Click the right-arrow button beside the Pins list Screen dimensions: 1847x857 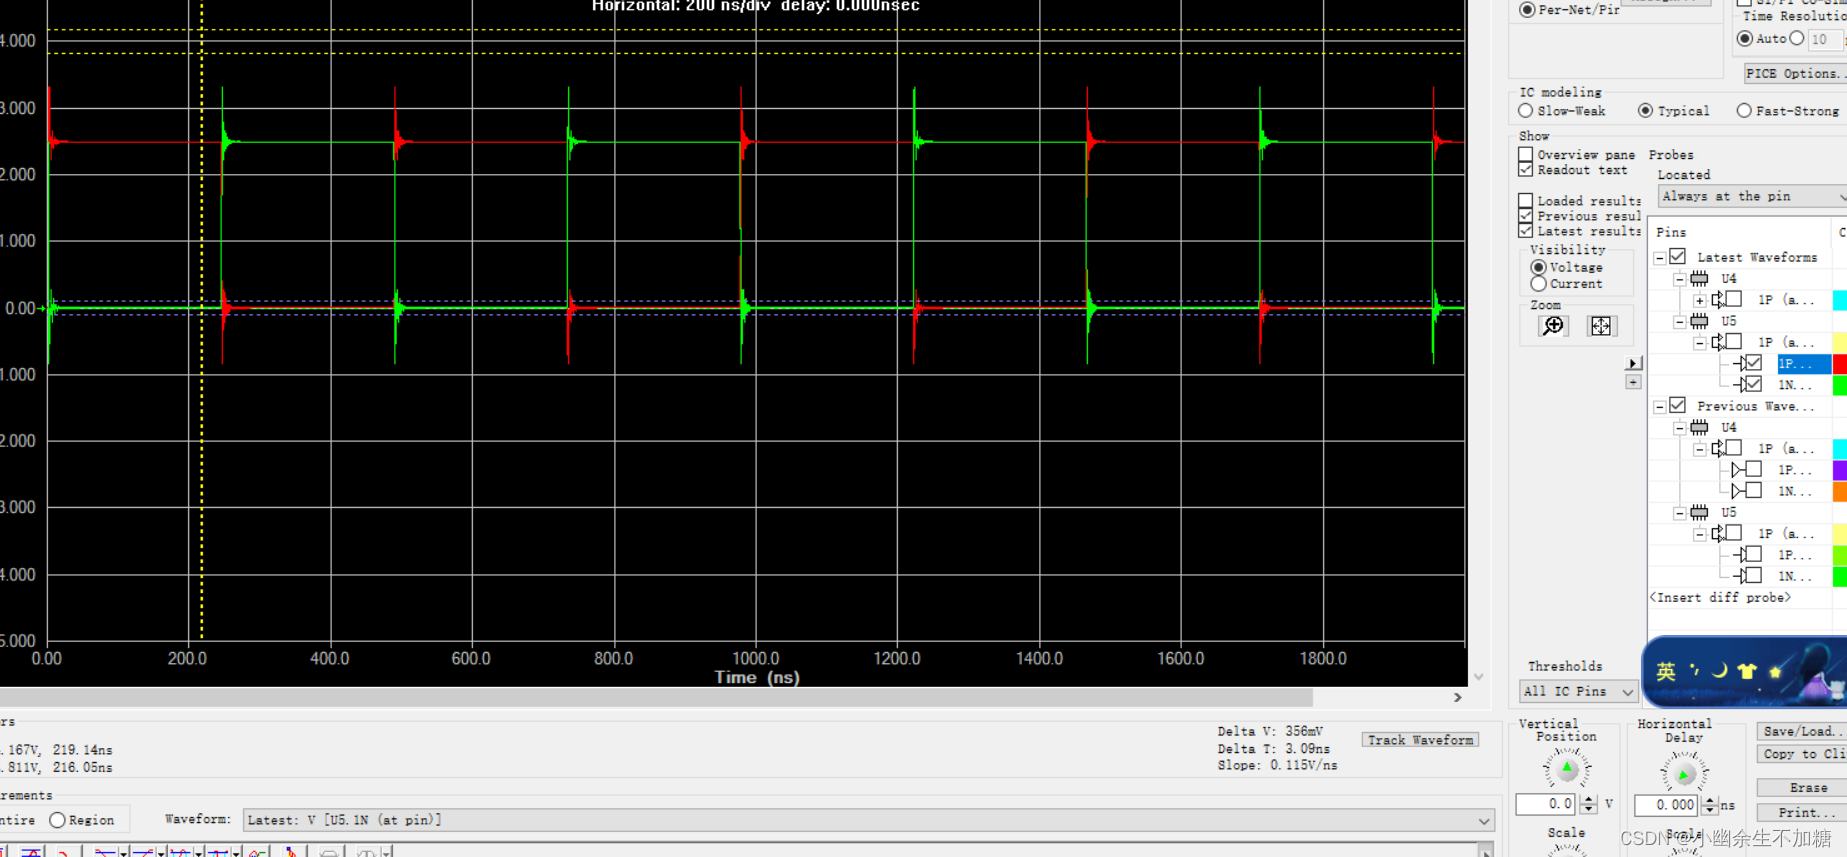[x=1633, y=364]
